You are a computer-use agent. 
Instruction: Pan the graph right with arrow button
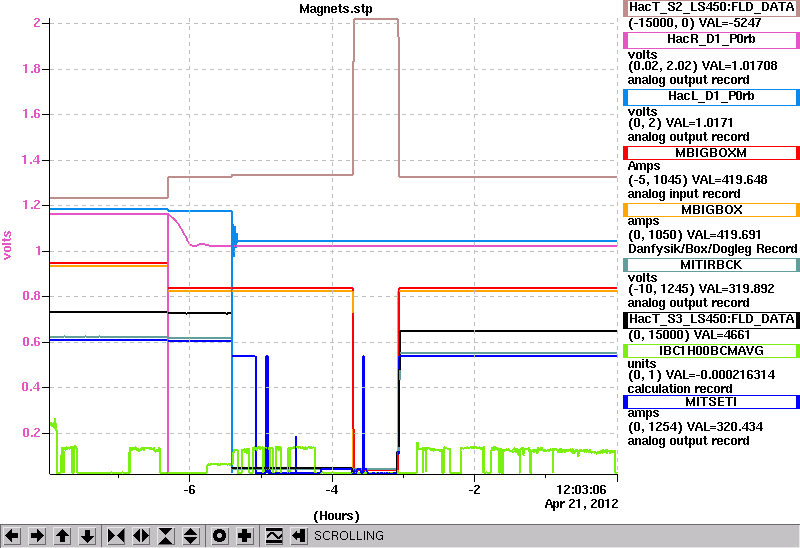coord(37,536)
